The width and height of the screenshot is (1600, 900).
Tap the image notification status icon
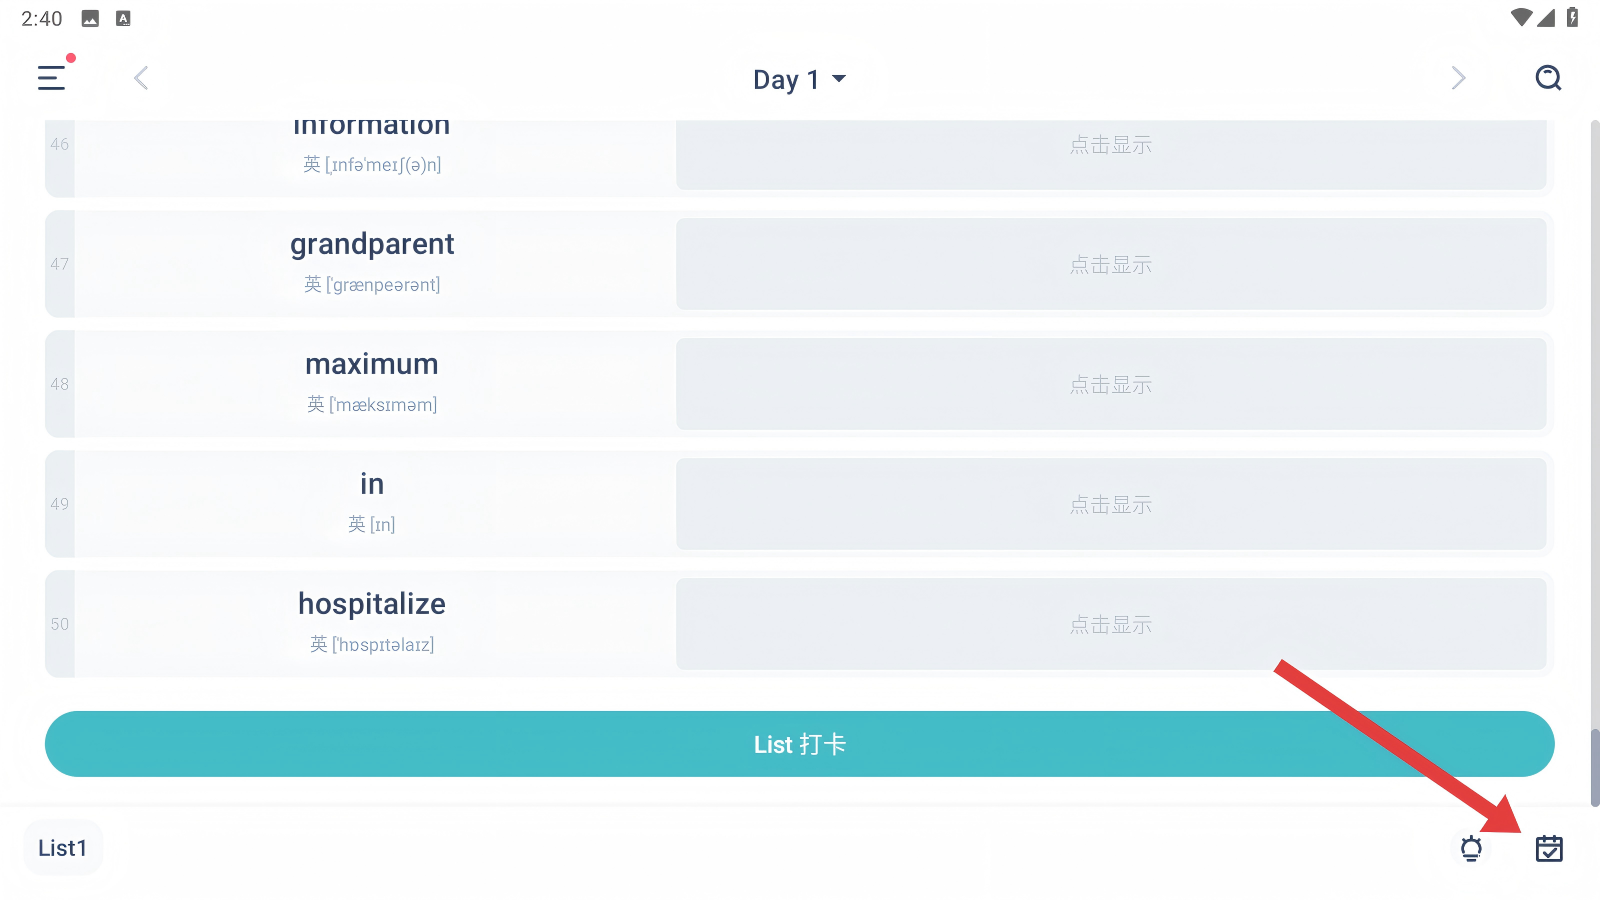tap(90, 18)
